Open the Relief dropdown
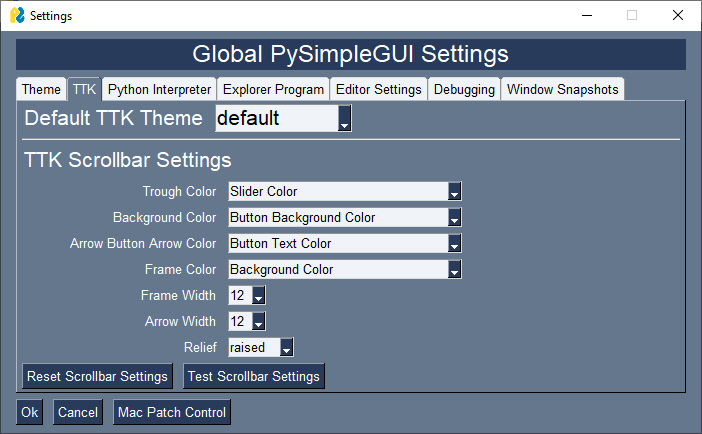702x434 pixels. pyautogui.click(x=287, y=347)
